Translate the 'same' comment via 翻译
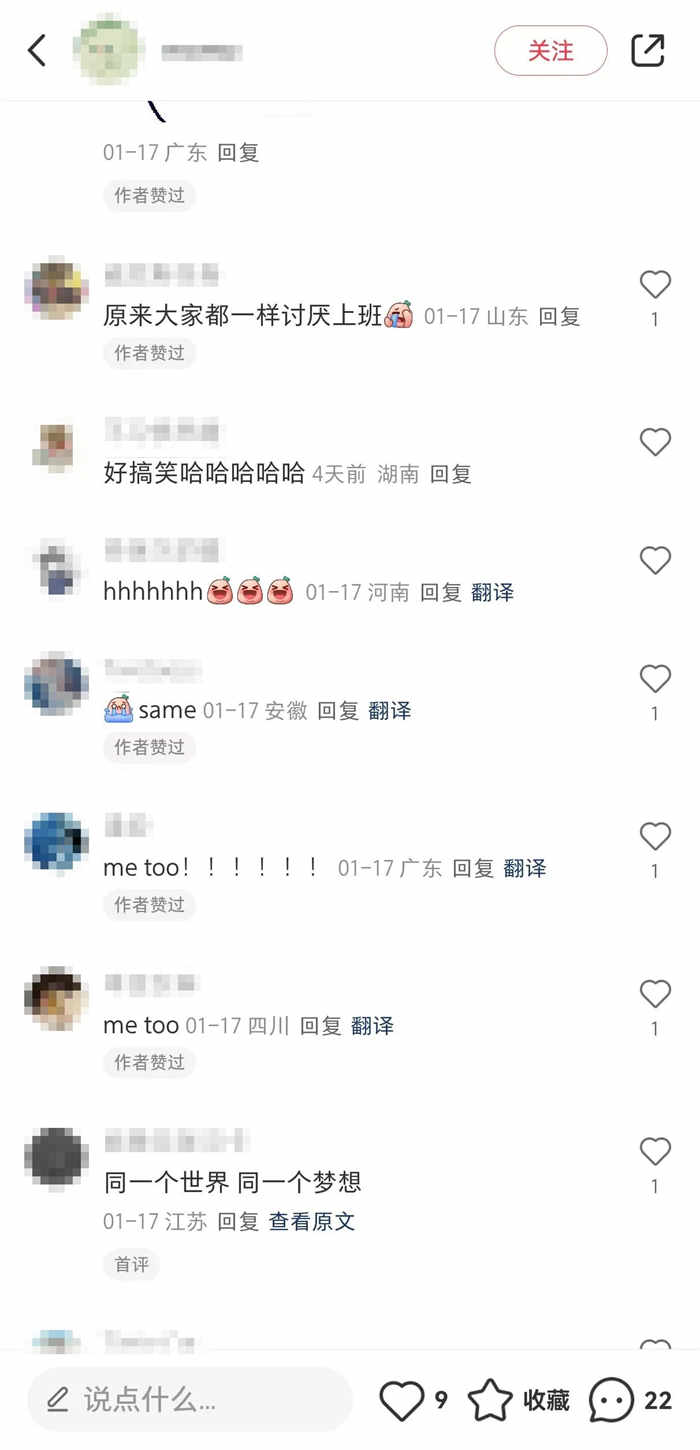700x1450 pixels. [x=390, y=711]
